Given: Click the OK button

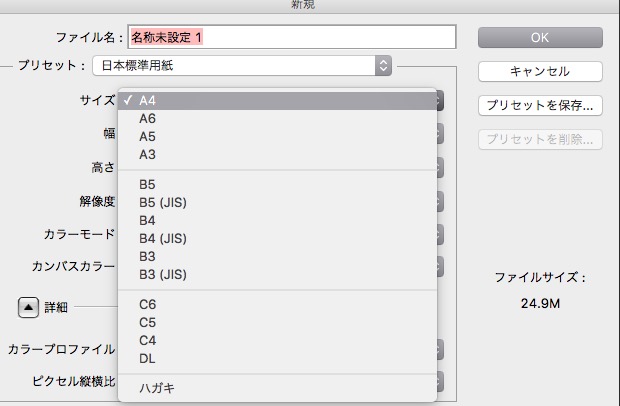Looking at the screenshot, I should (x=540, y=37).
